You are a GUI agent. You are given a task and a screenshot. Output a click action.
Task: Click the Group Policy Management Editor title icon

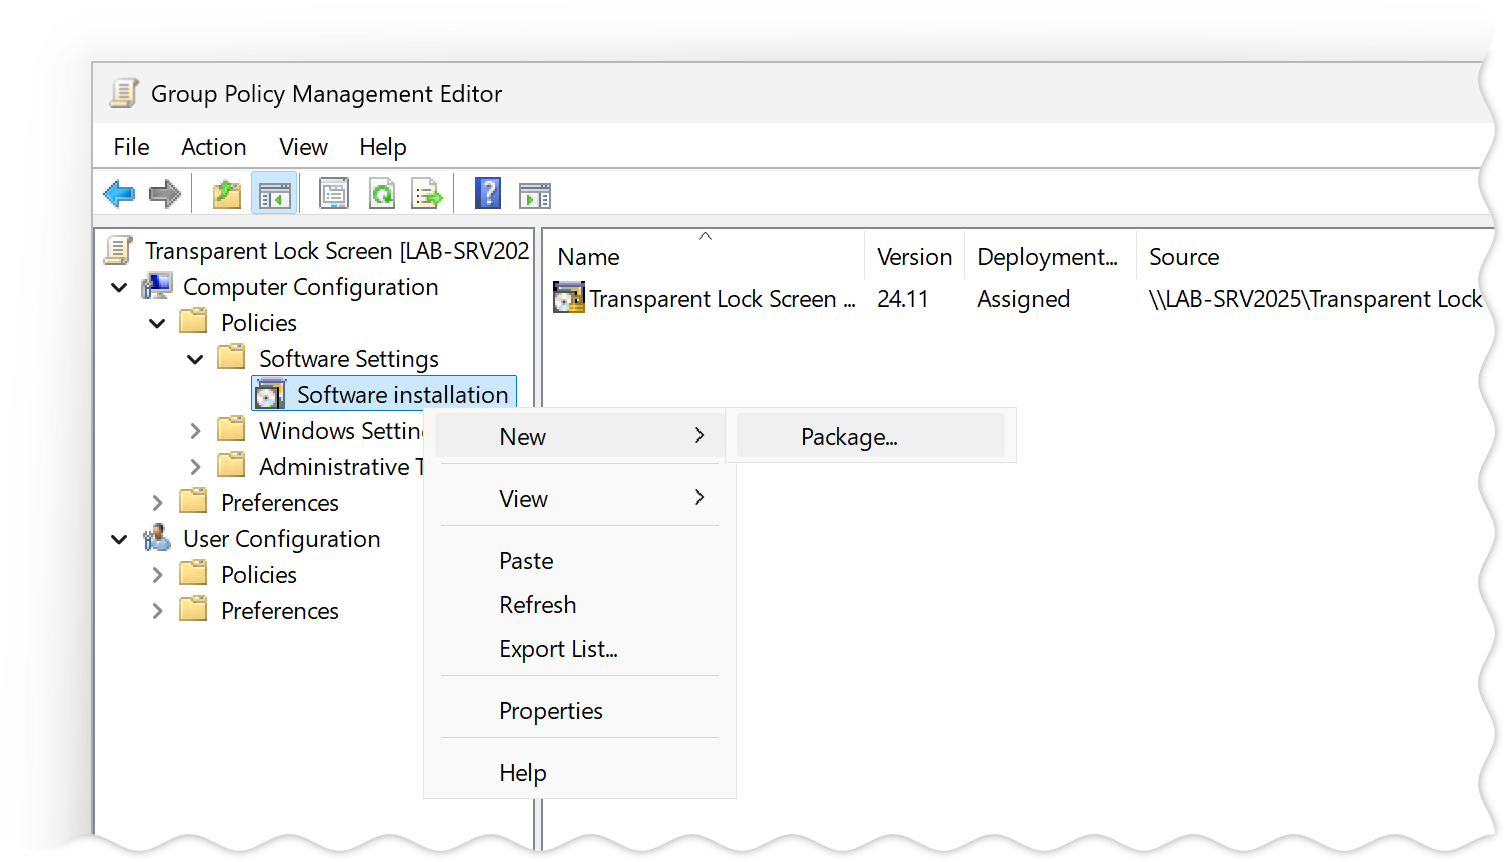click(x=124, y=93)
